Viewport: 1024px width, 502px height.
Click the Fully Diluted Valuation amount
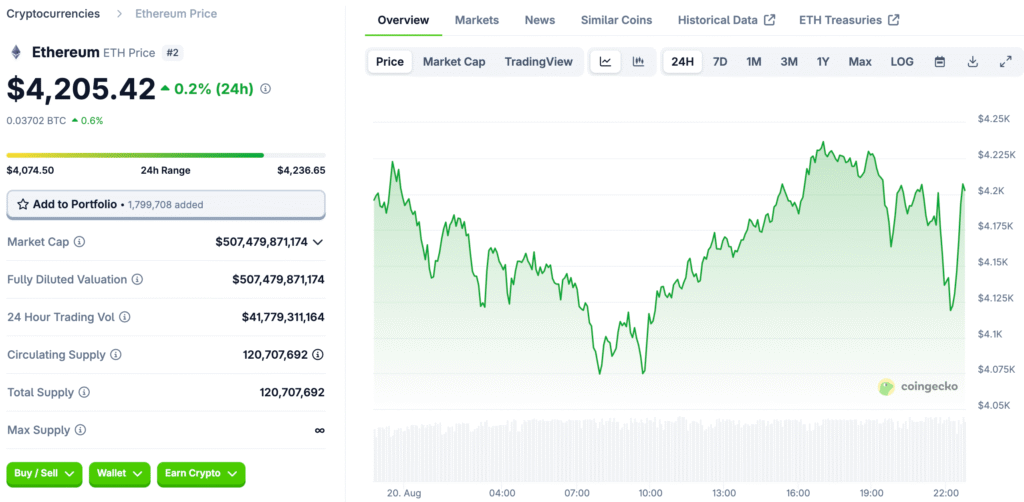click(x=278, y=279)
